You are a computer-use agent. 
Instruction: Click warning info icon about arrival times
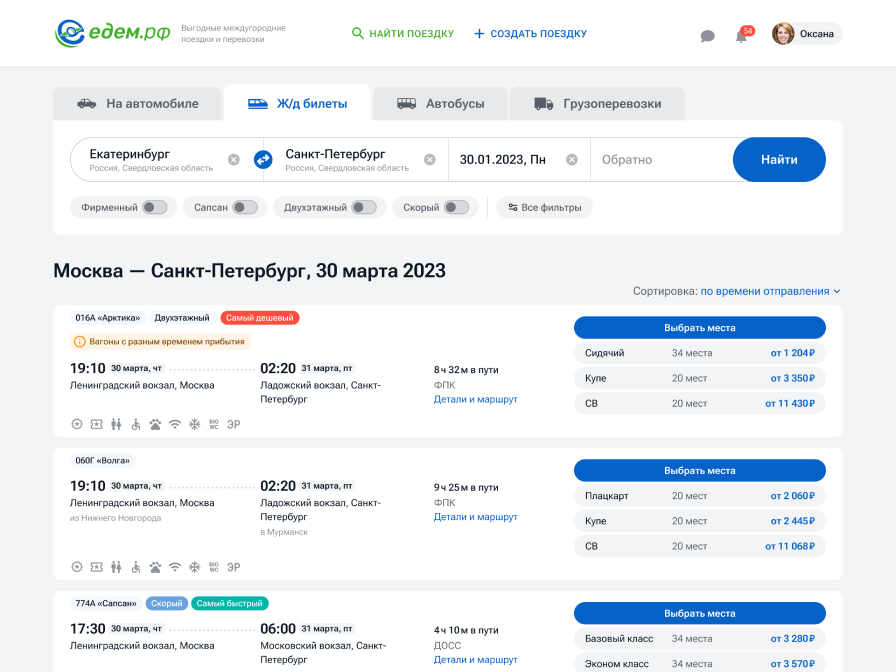click(79, 342)
